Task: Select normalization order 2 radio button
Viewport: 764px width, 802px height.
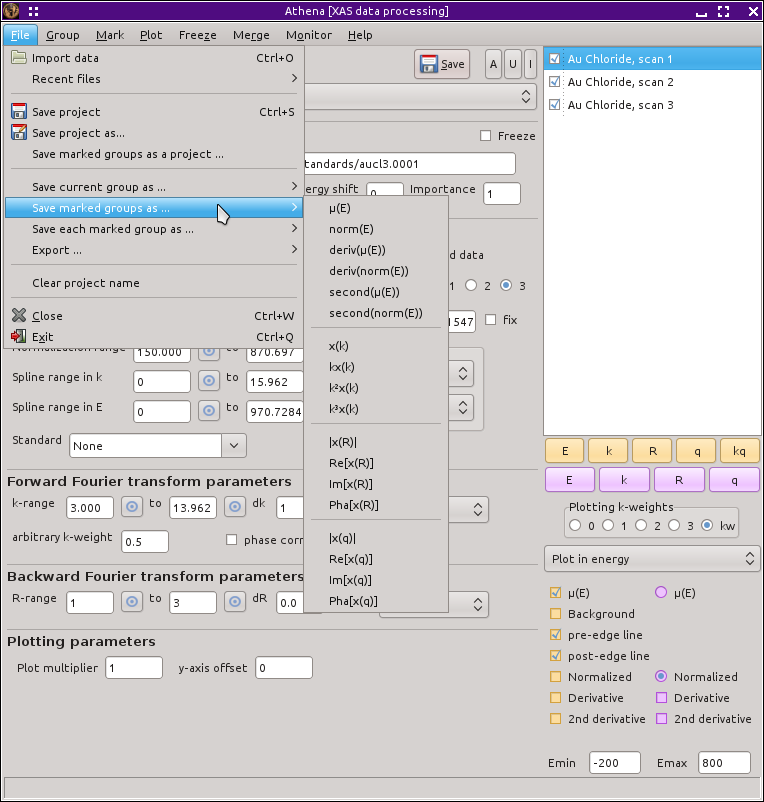Action: click(x=471, y=285)
